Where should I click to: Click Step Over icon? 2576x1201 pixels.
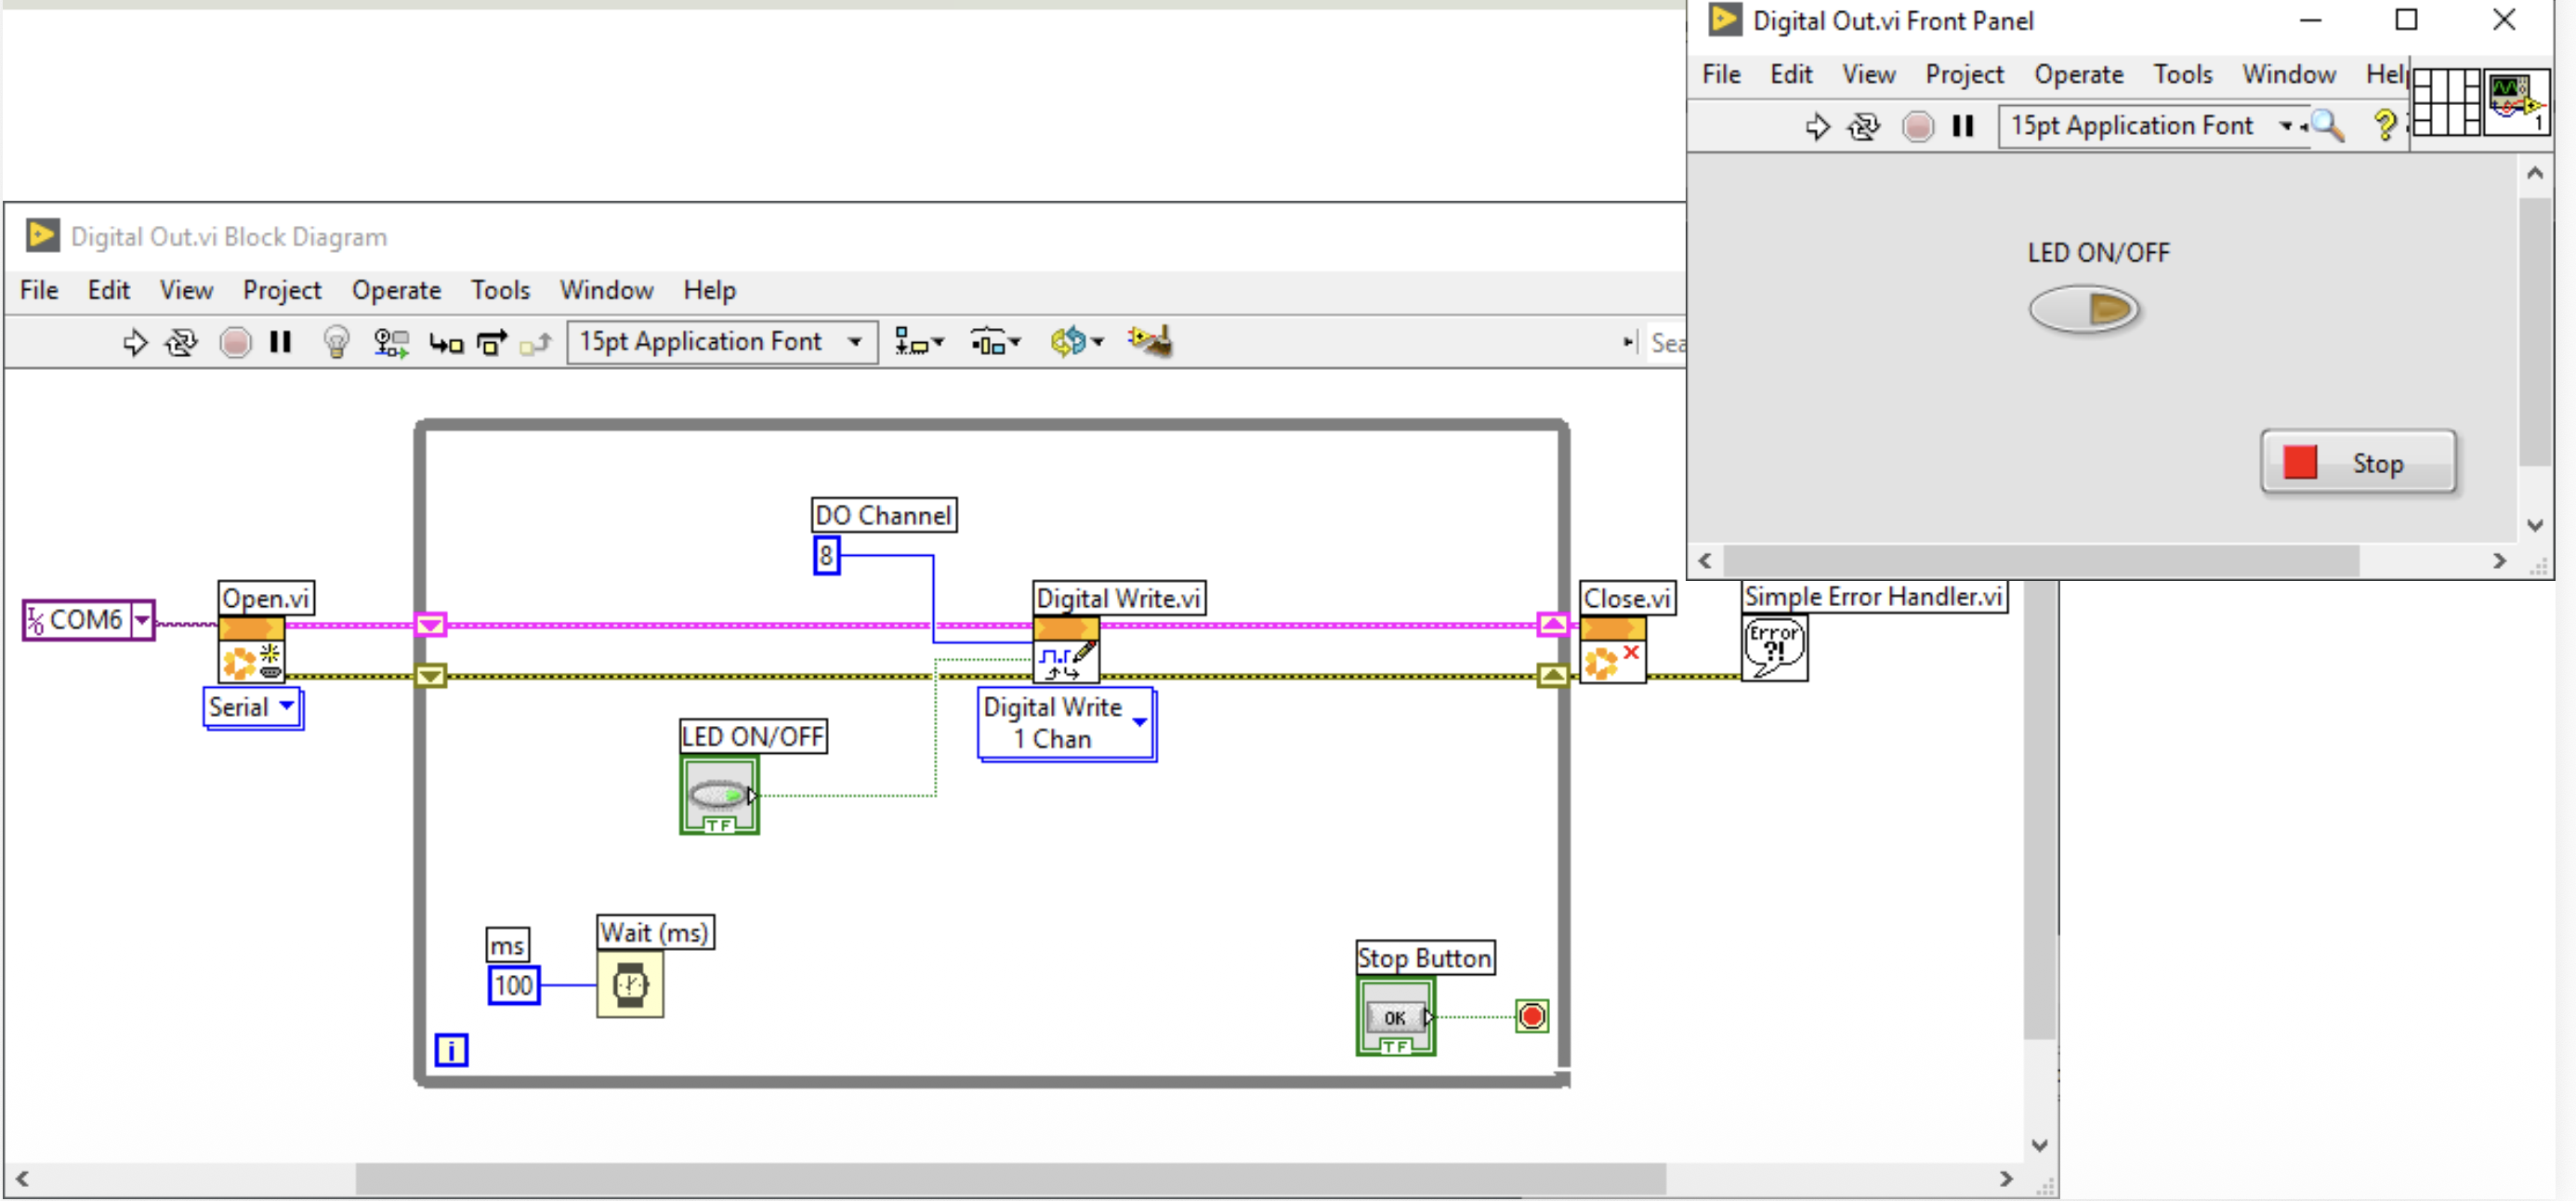coord(492,343)
